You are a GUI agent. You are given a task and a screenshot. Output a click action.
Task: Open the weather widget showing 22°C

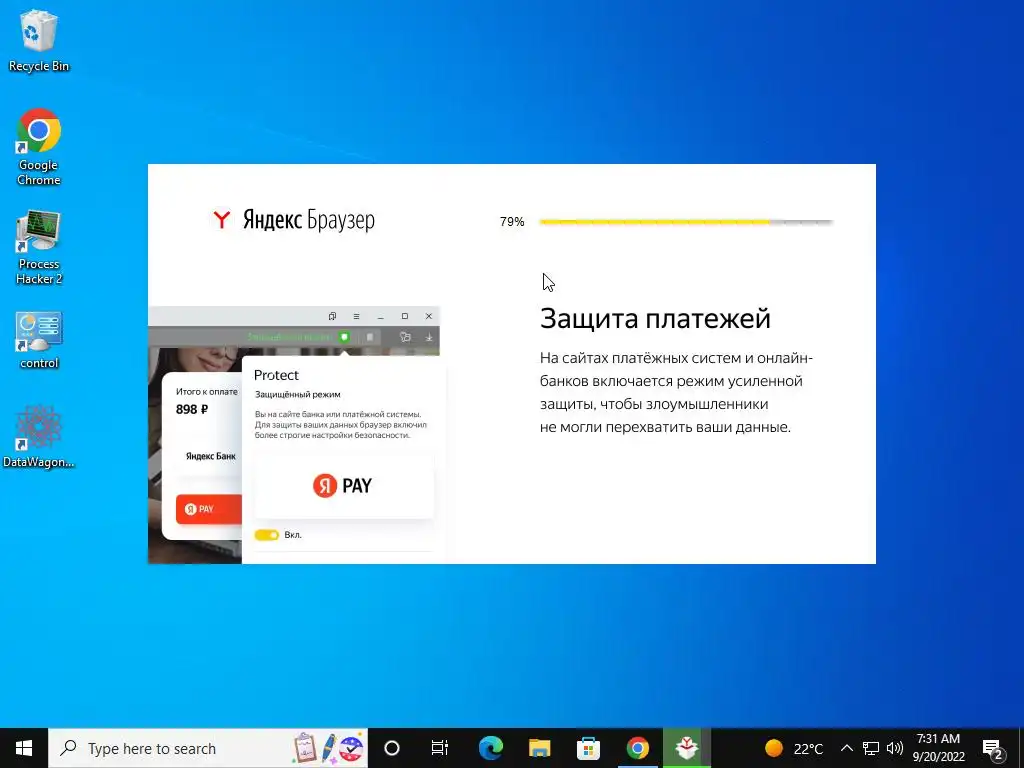click(x=794, y=748)
